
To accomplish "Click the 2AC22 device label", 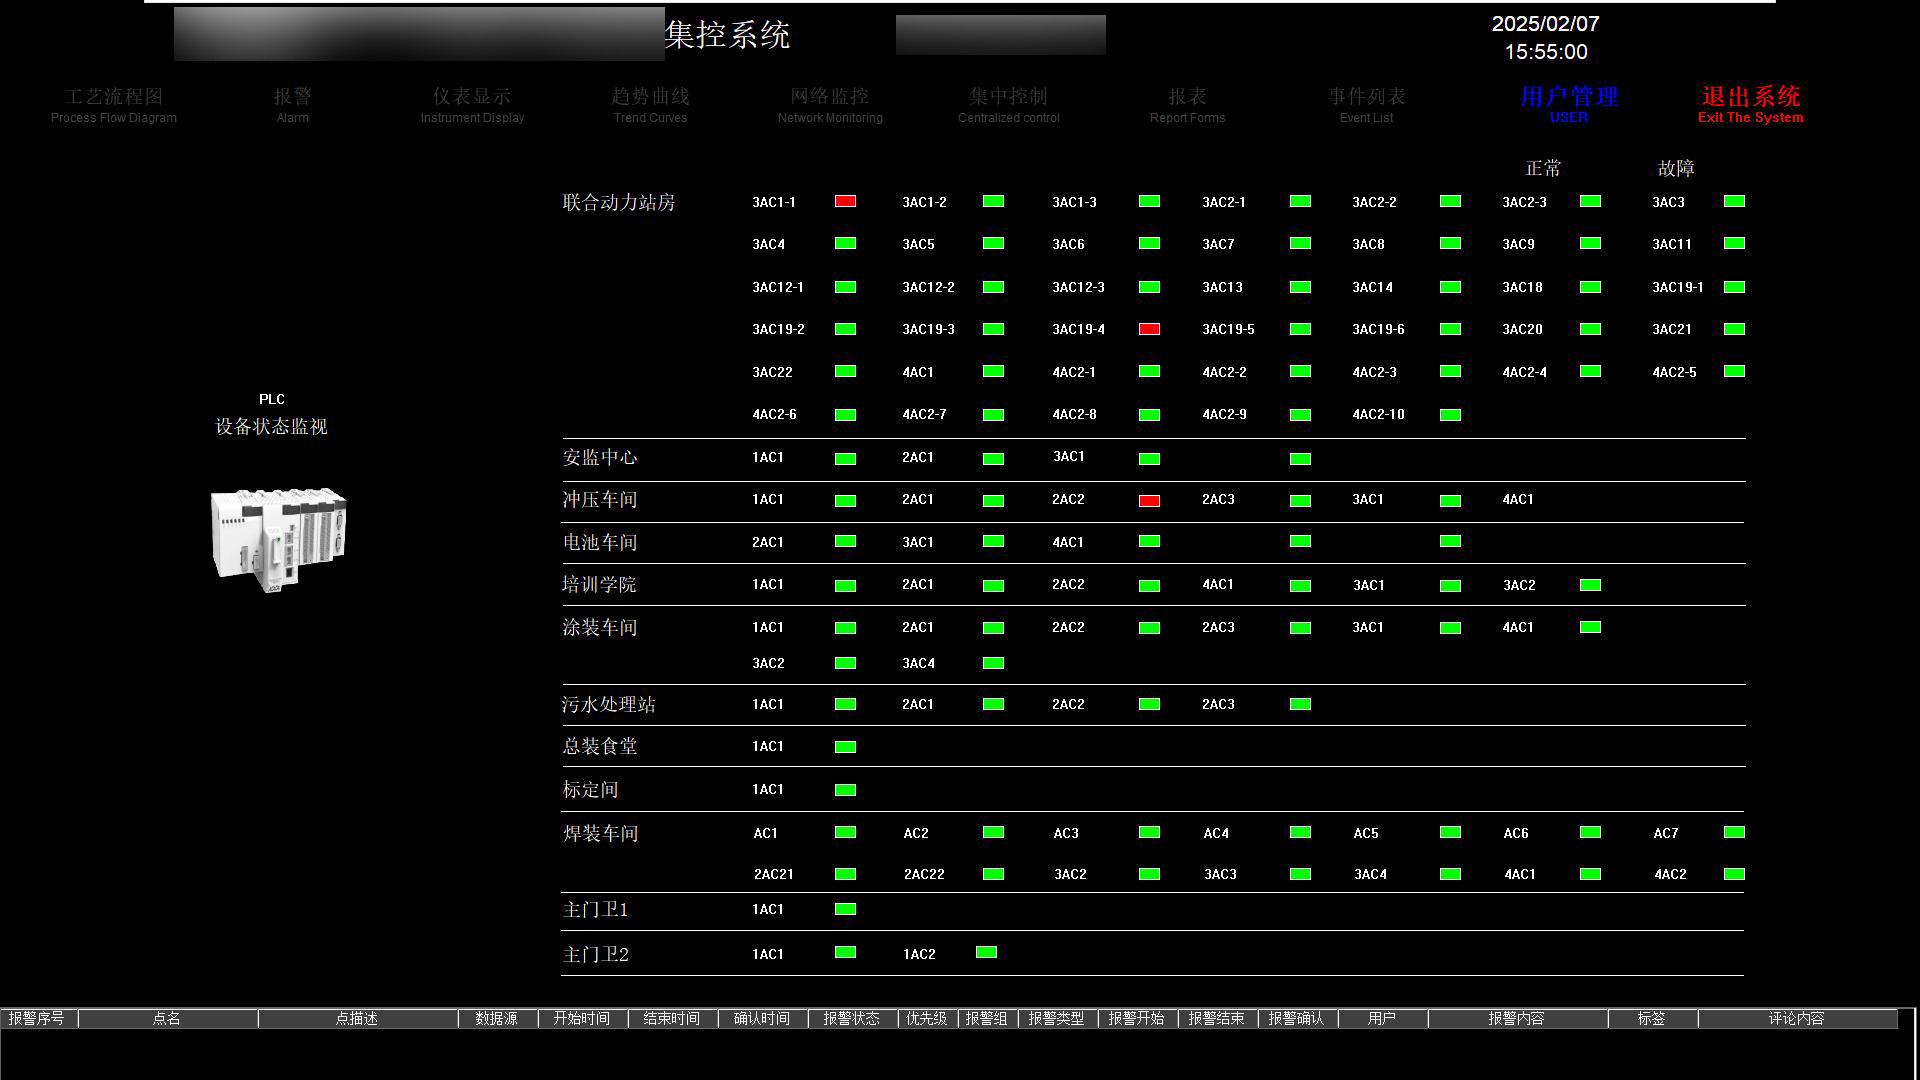I will coord(924,874).
